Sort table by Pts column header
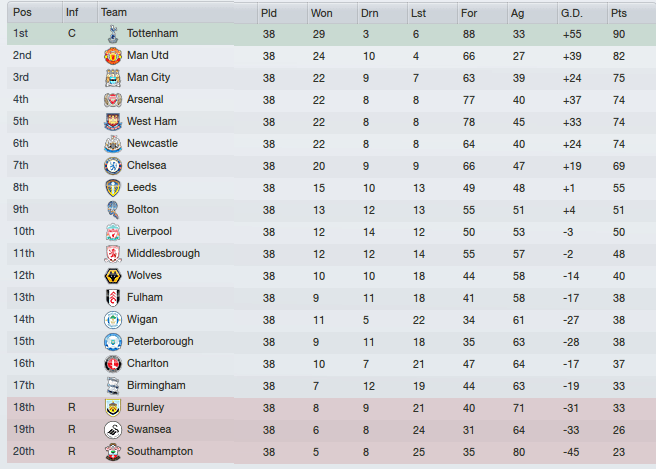The height and width of the screenshot is (469, 656). [x=620, y=13]
